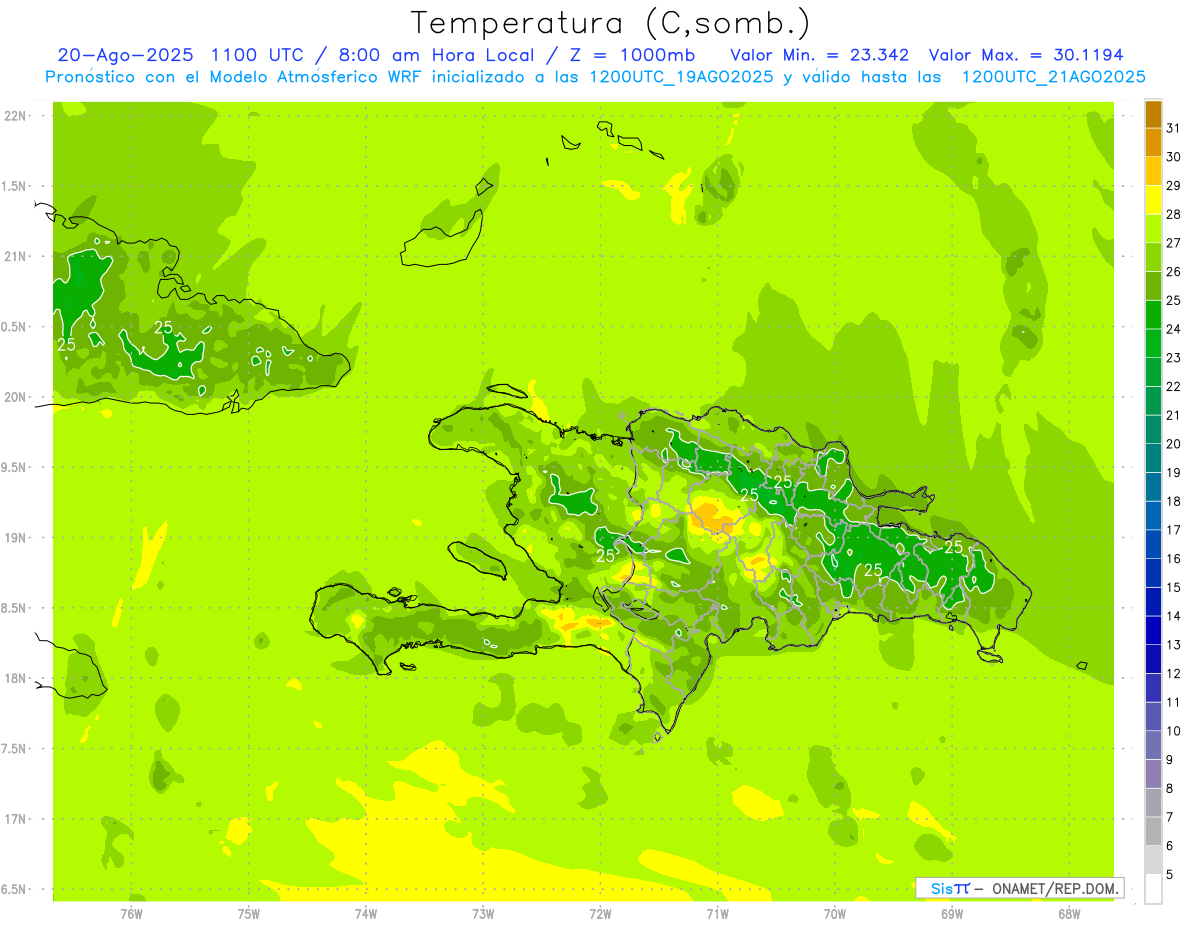Click the '74W' longitude axis label
The height and width of the screenshot is (927, 1200).
tap(365, 914)
